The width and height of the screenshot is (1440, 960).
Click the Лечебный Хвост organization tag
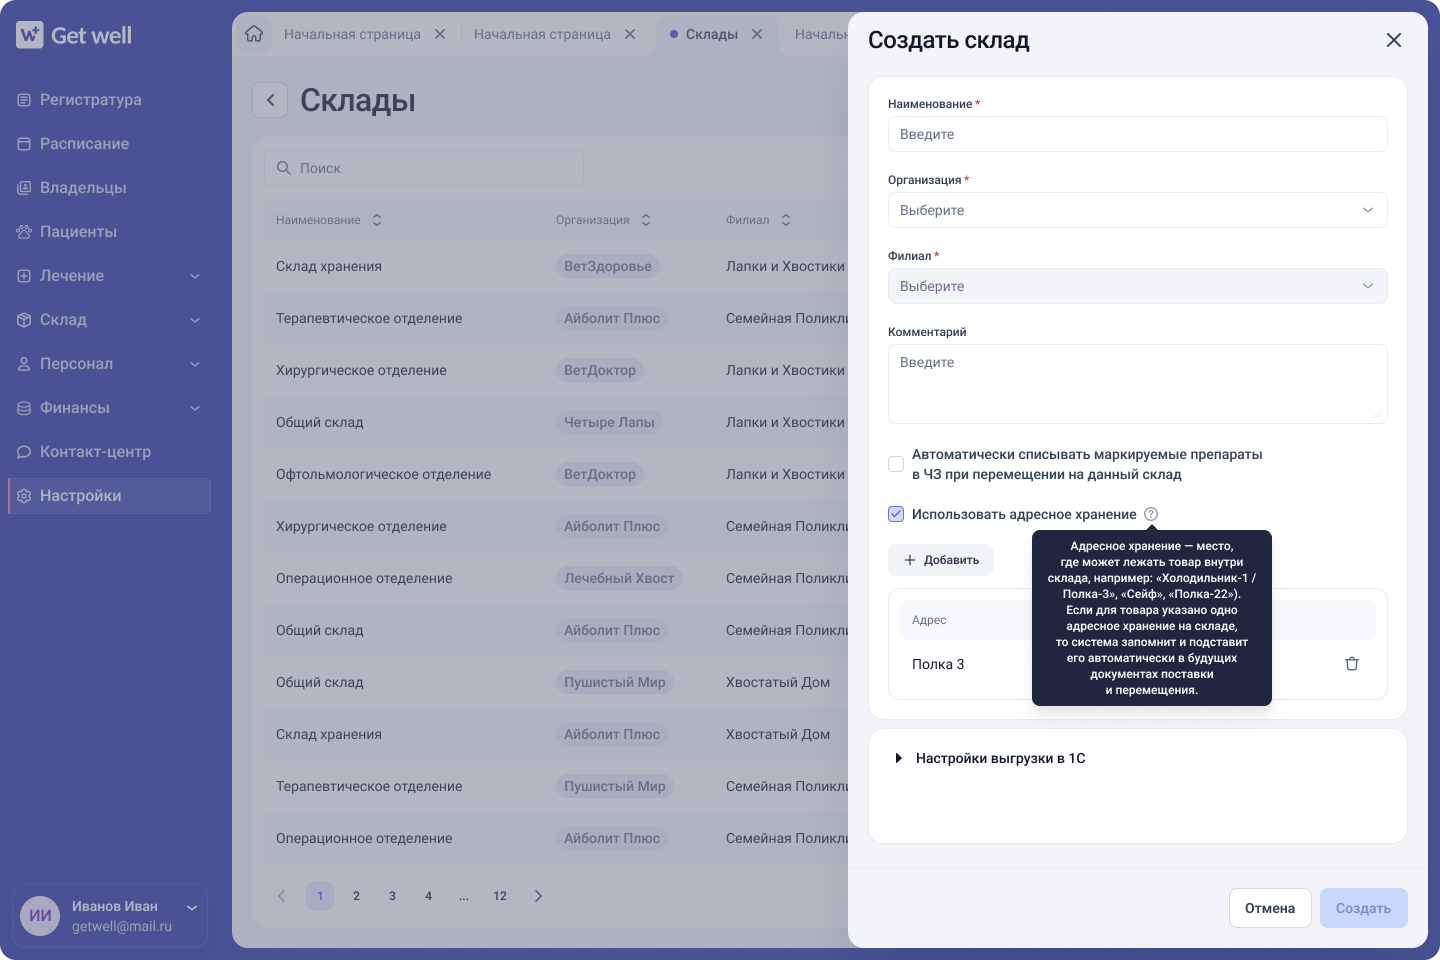[619, 578]
